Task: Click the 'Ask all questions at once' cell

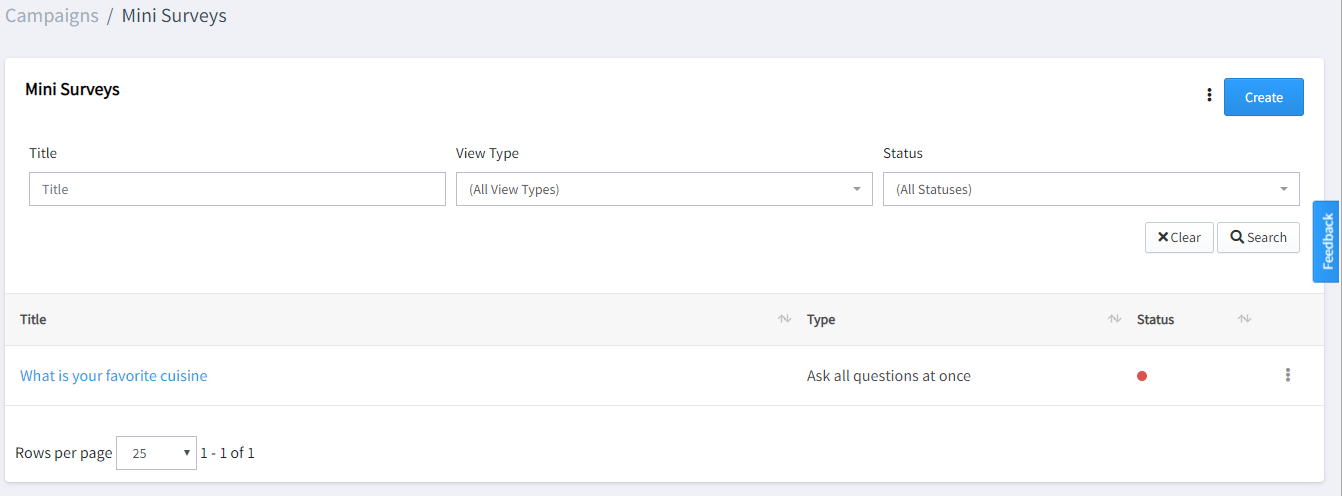Action: click(889, 376)
